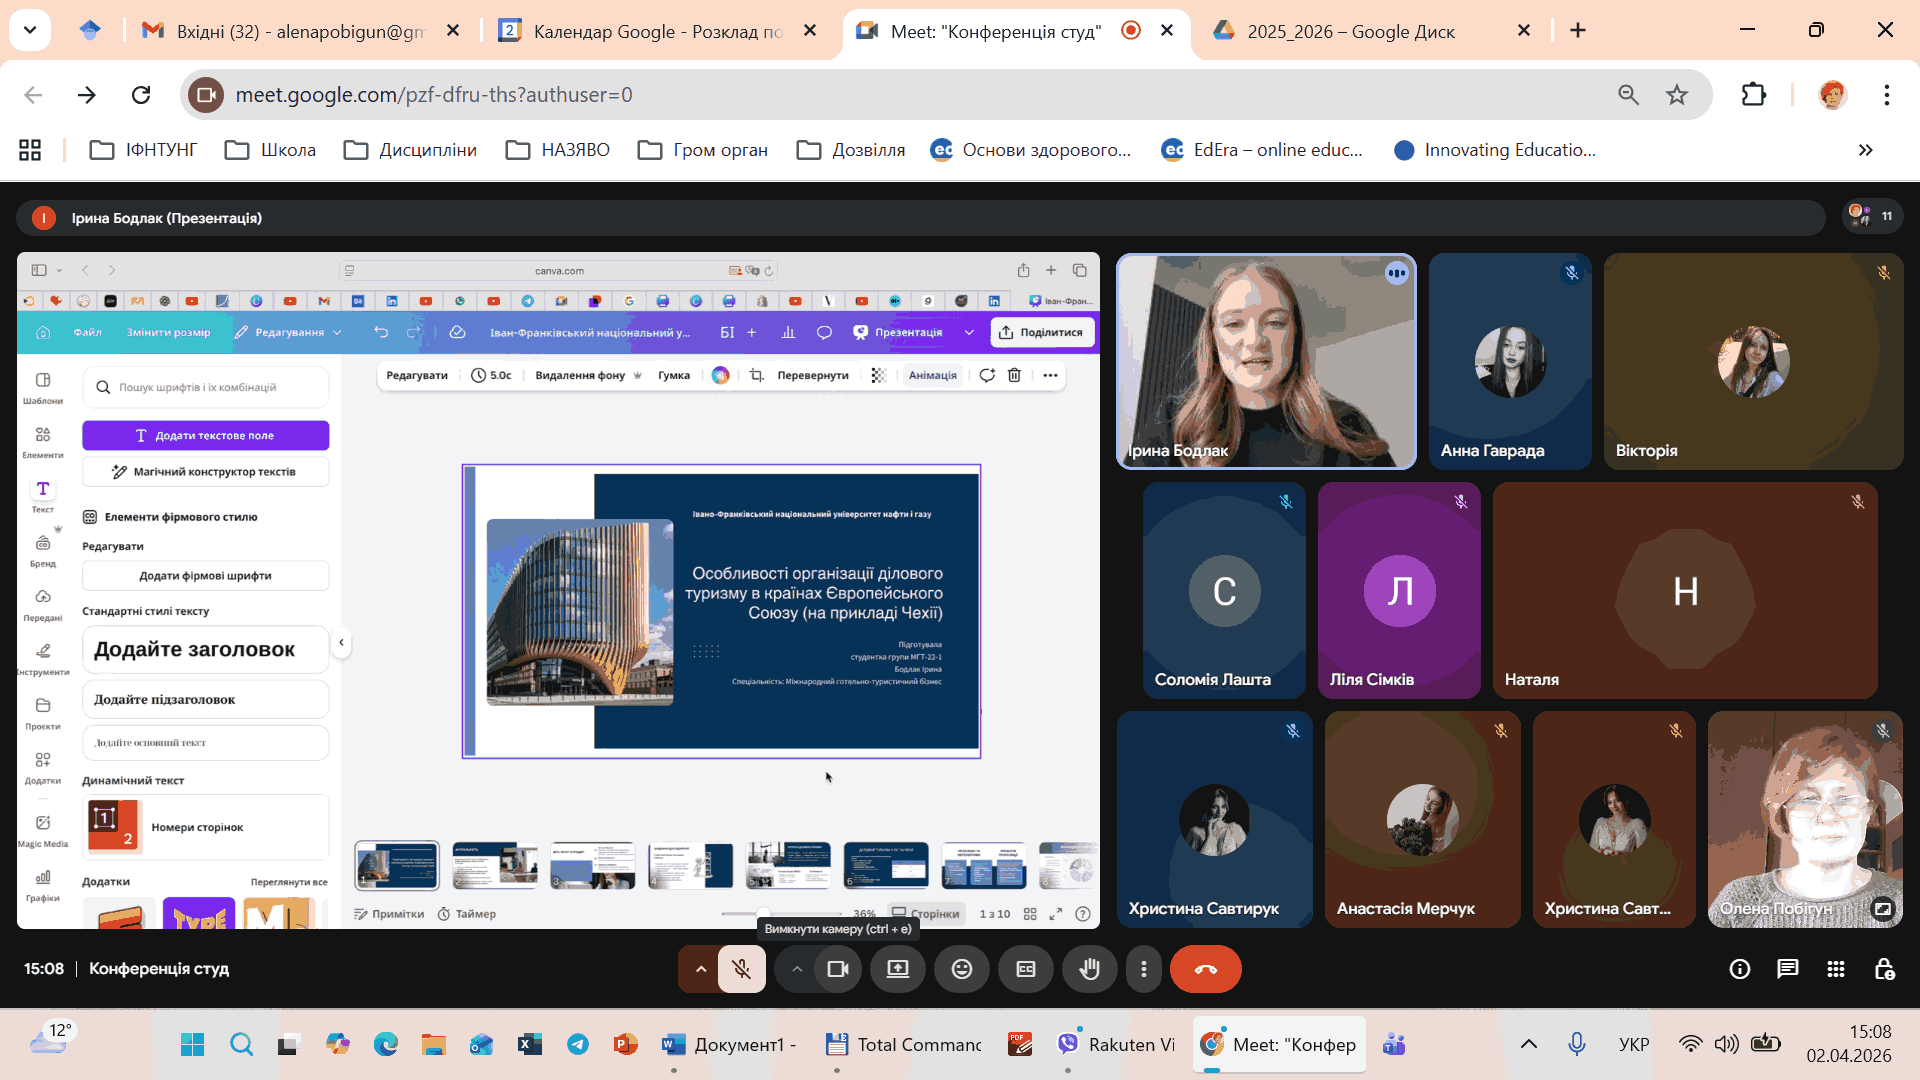Open meeting details info icon
Image resolution: width=1920 pixels, height=1080 pixels.
point(1740,969)
